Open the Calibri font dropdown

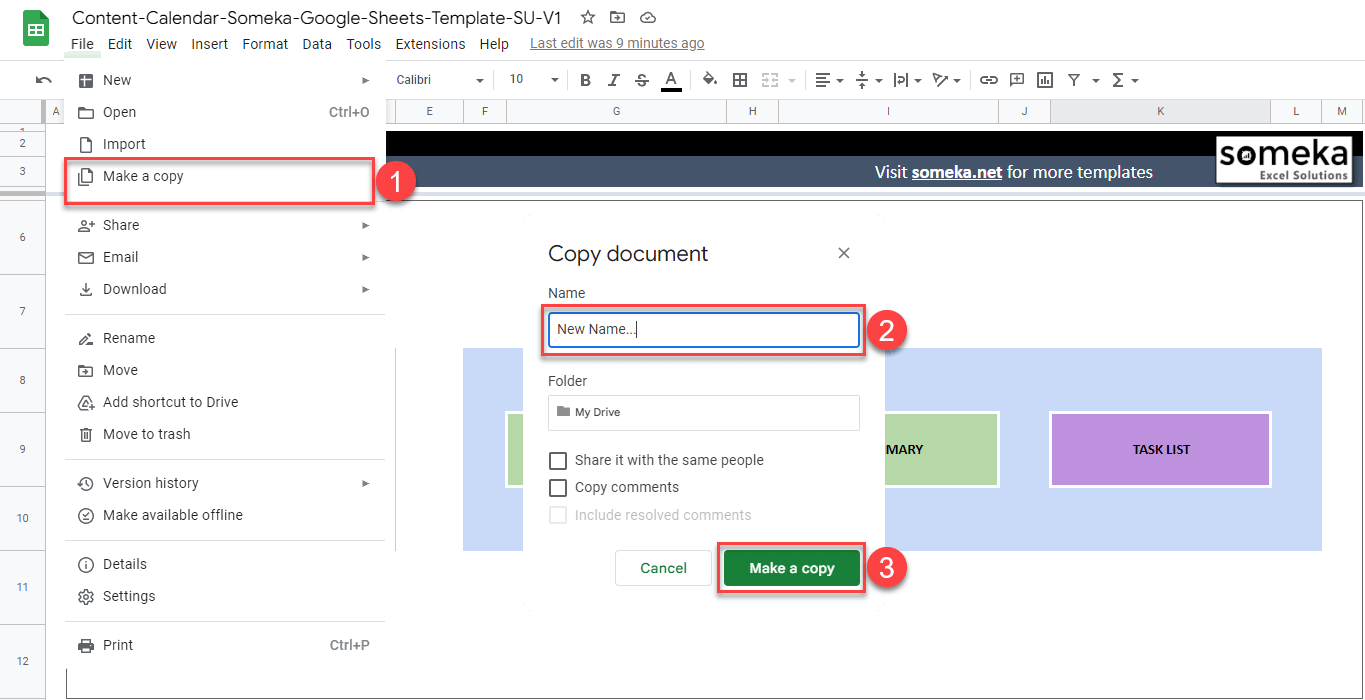coord(440,80)
